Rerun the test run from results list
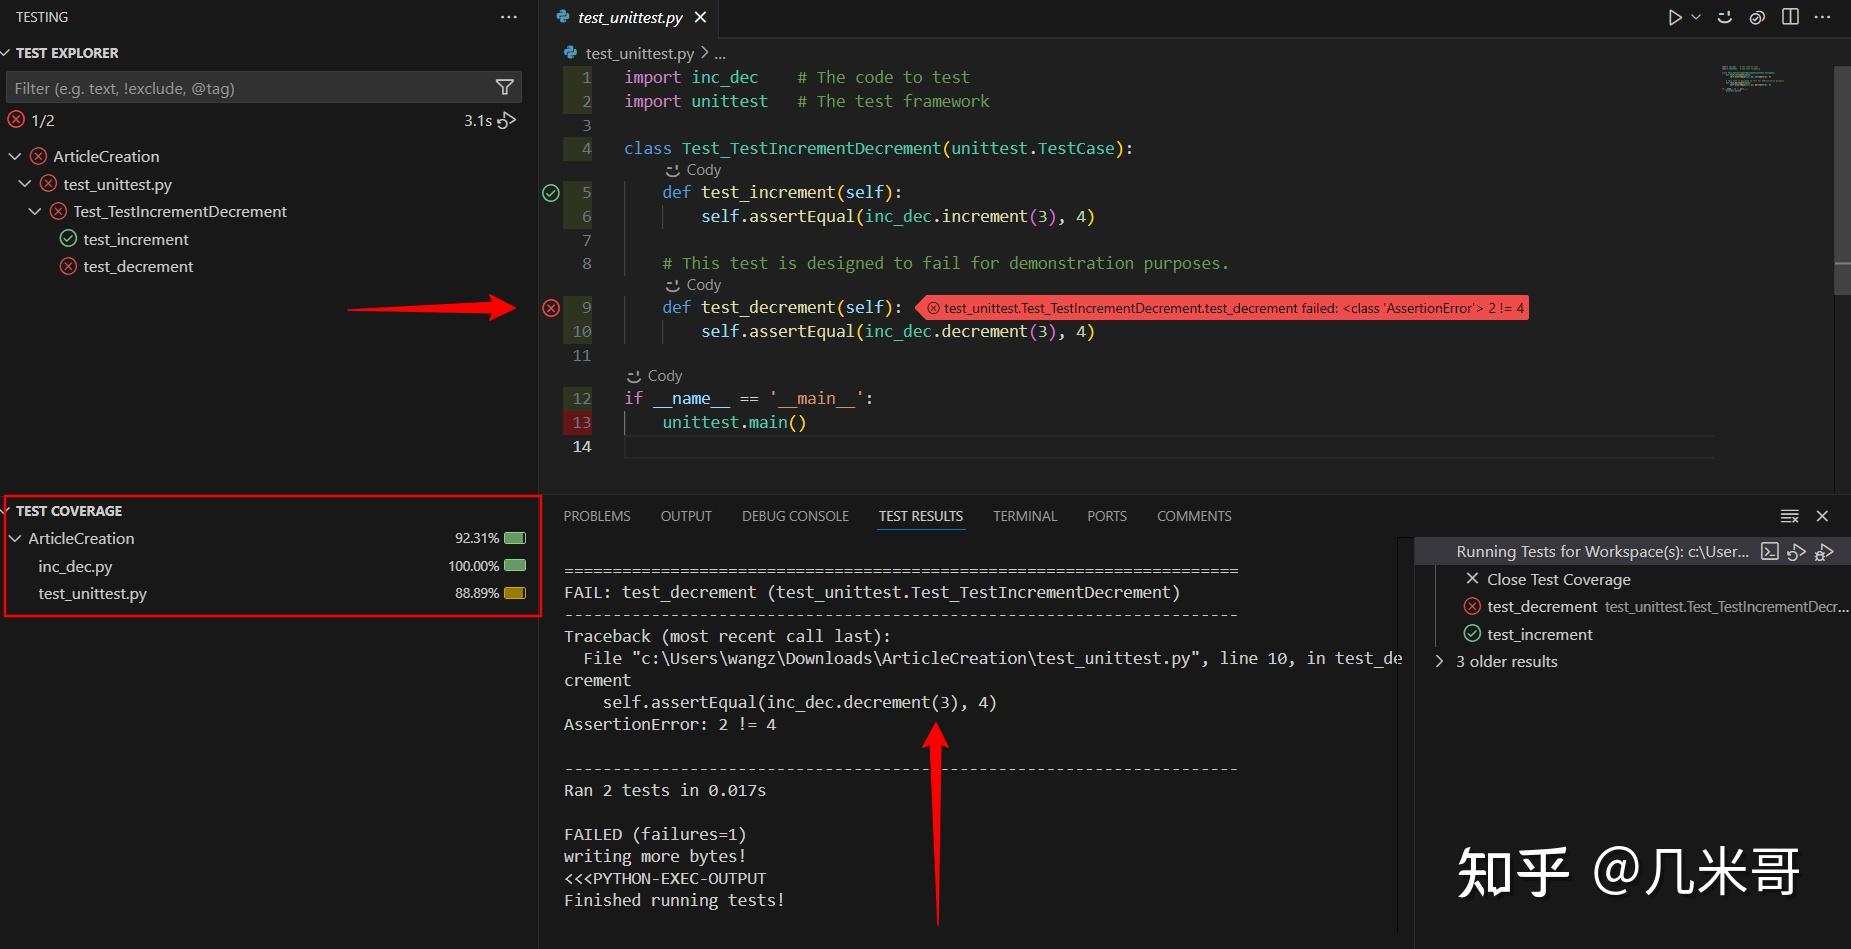 (x=1797, y=551)
